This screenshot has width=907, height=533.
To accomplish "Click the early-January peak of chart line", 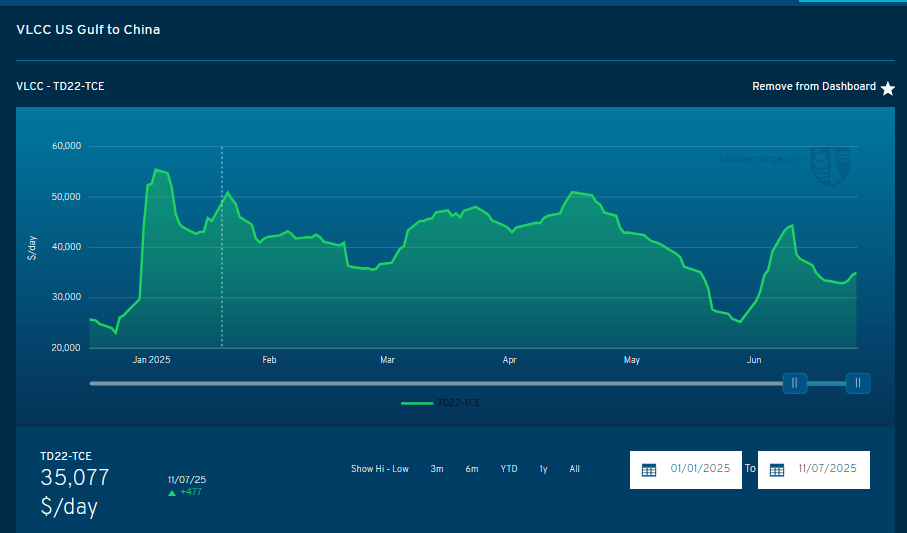I will (x=156, y=170).
